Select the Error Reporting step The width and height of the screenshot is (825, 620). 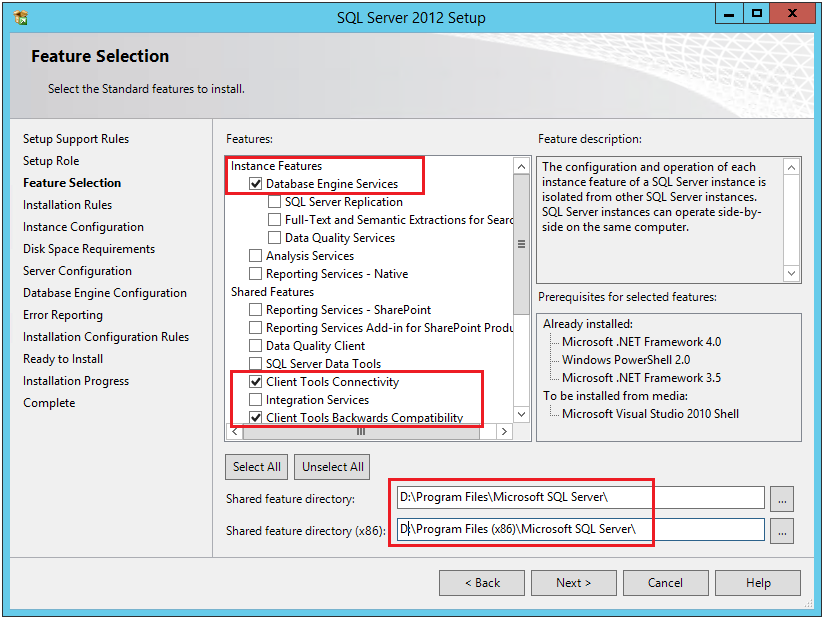point(63,315)
